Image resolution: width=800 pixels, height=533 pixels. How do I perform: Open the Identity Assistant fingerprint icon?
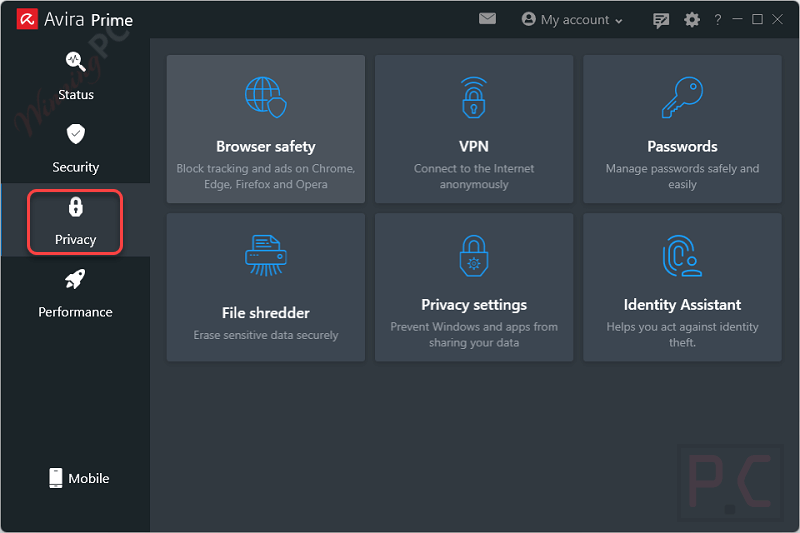pos(682,256)
